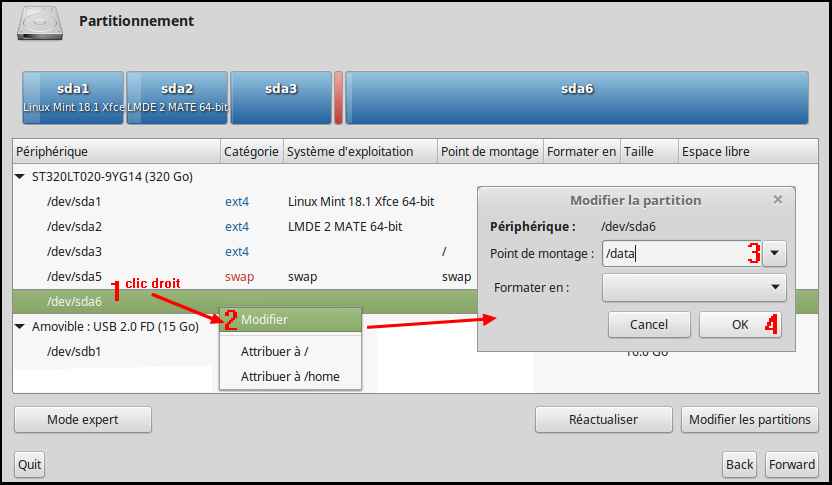Open the Formater en combo box

click(693, 288)
